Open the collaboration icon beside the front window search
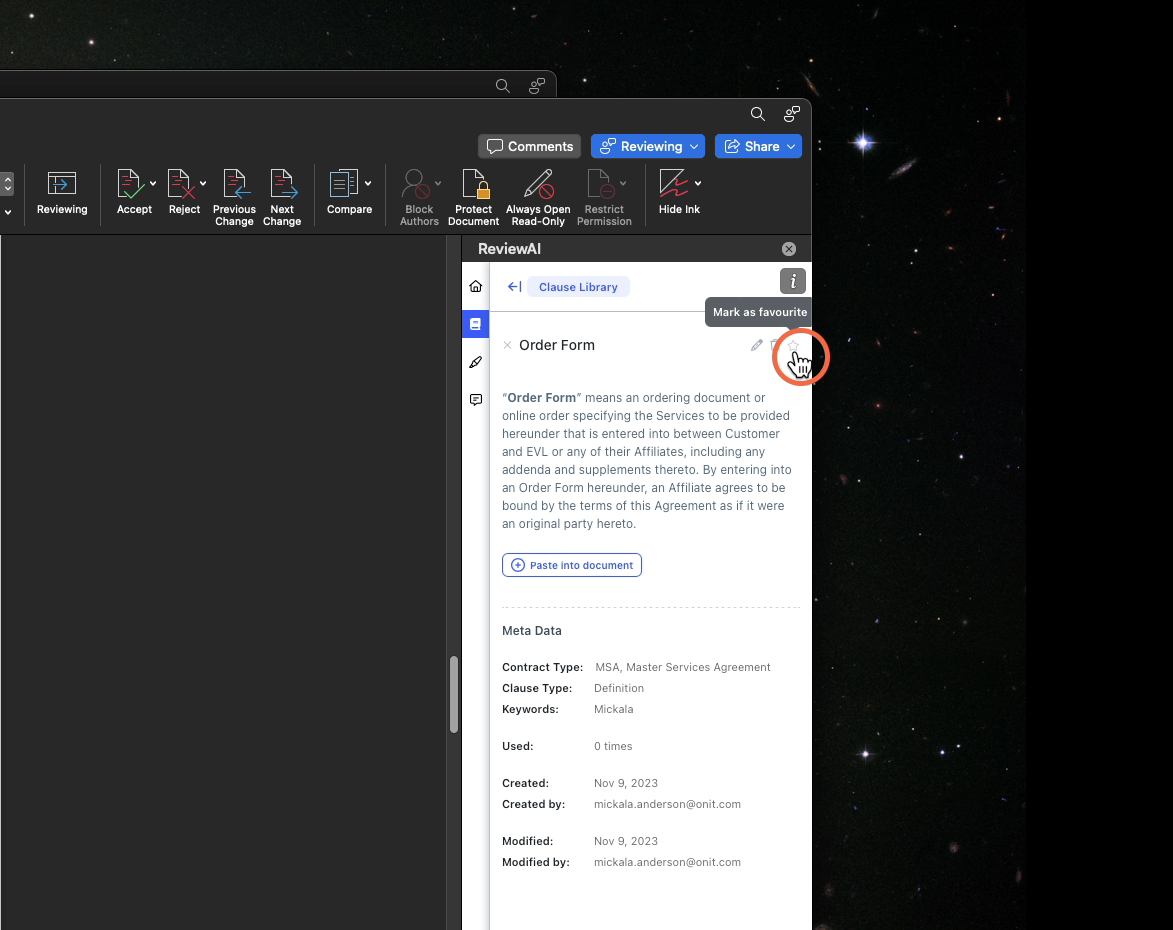The image size is (1173, 930). tap(791, 114)
